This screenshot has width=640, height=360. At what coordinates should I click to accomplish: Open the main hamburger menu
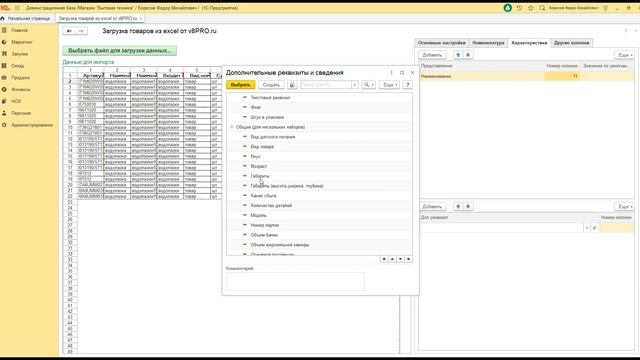[x=17, y=8]
